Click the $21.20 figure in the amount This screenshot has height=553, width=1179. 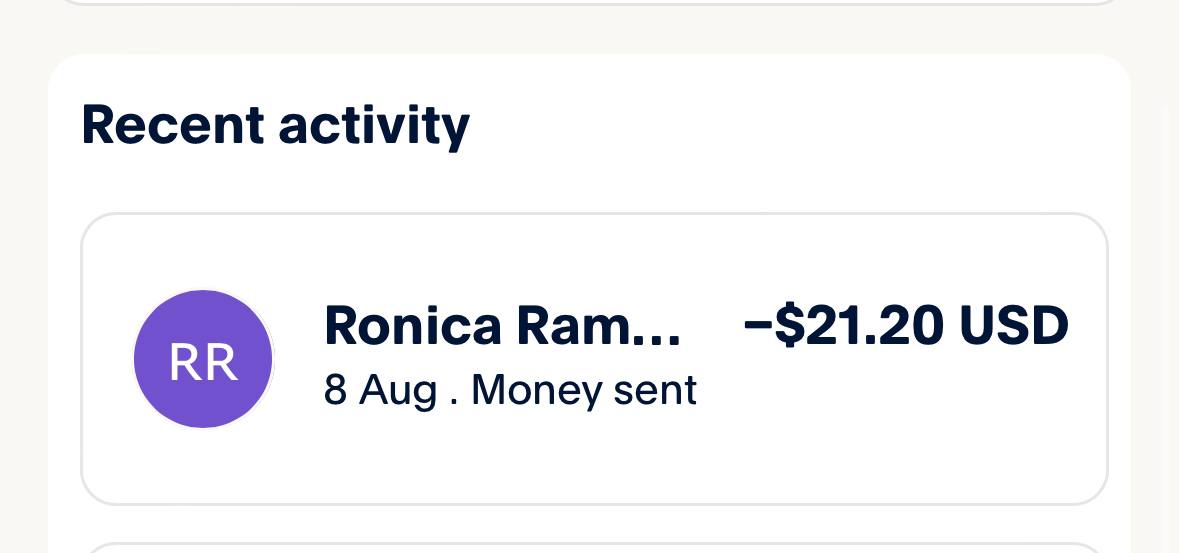[x=859, y=326]
